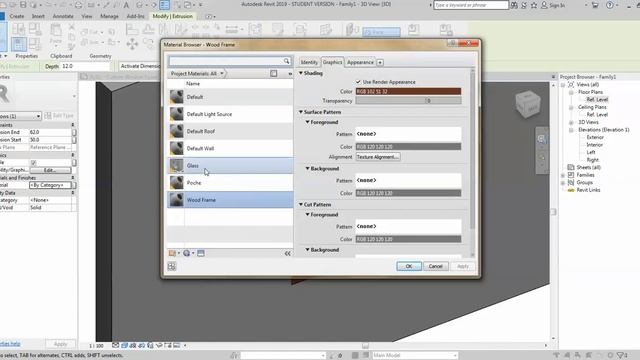Select the Graphics tab
Screen dimensions: 640x360
tap(332, 62)
